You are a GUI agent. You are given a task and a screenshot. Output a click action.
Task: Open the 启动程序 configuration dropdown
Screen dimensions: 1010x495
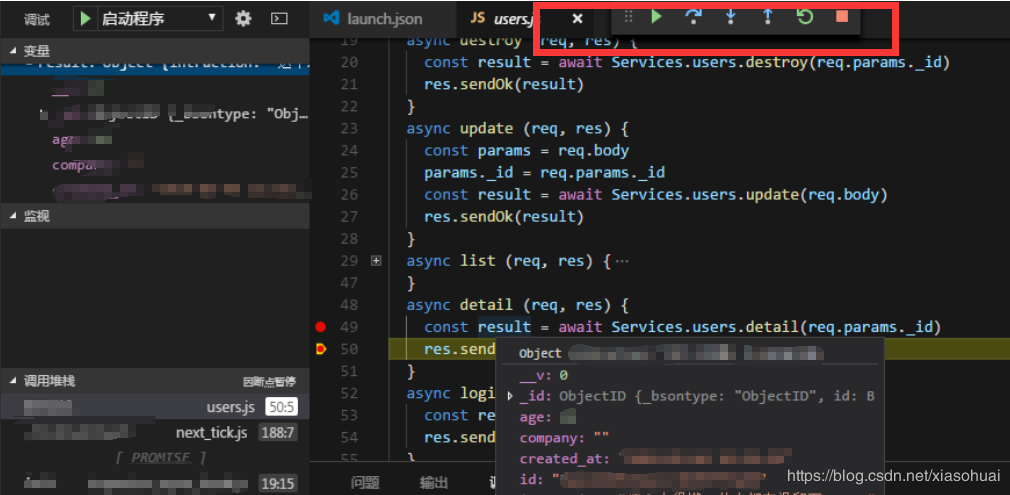point(158,19)
